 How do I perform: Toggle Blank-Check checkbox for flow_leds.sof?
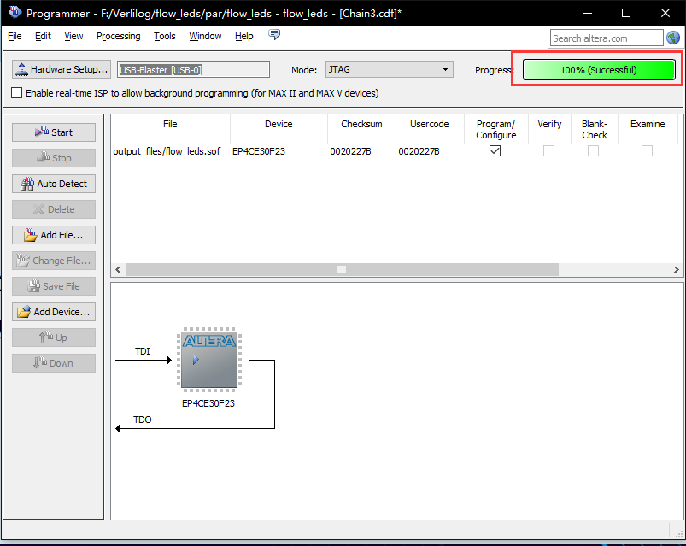(x=593, y=150)
